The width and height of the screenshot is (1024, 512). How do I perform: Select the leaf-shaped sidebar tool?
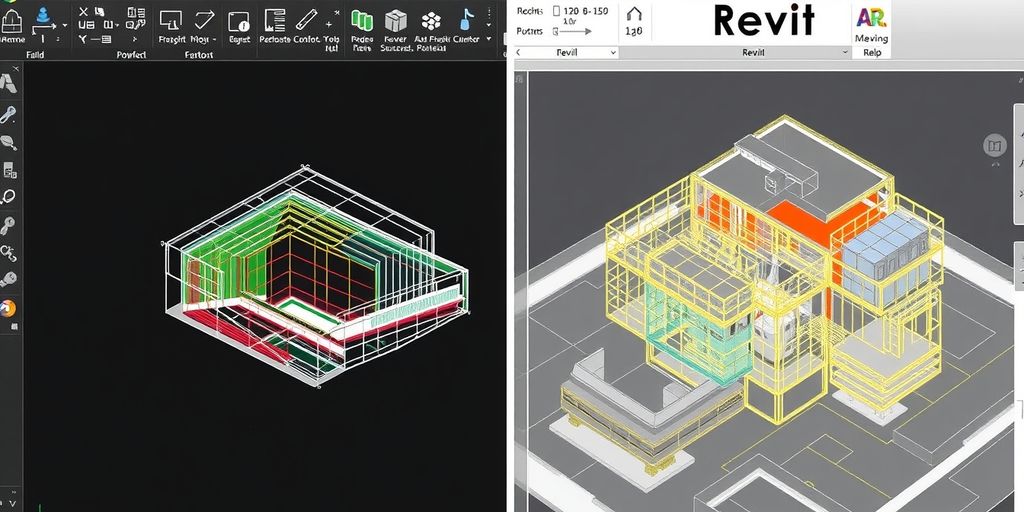8,142
